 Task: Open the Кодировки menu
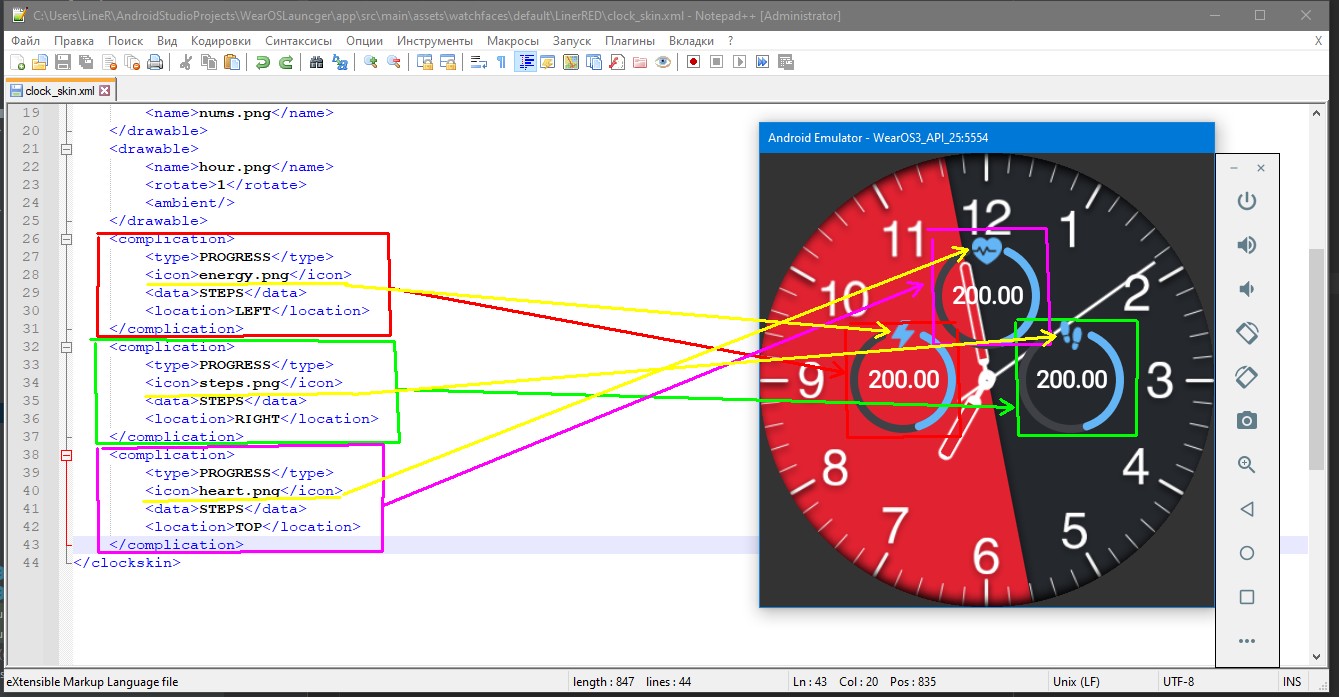[x=220, y=41]
